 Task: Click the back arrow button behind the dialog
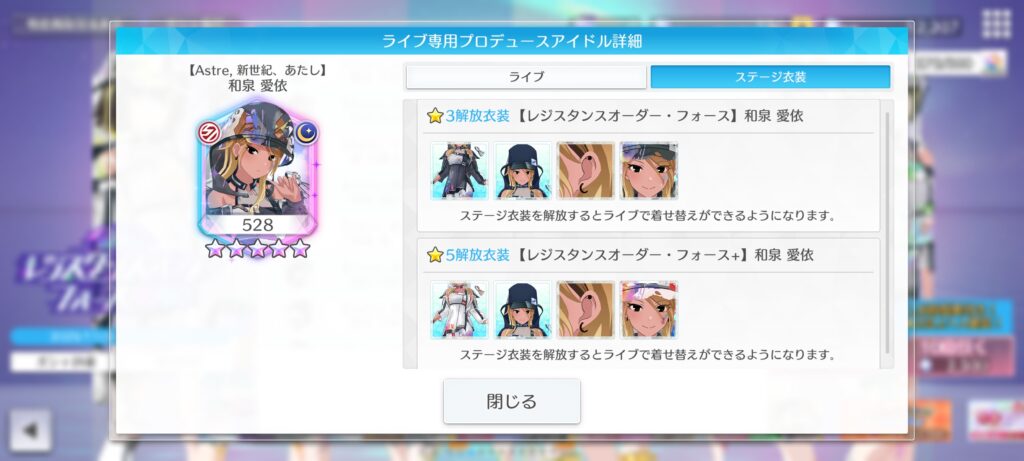tap(30, 430)
